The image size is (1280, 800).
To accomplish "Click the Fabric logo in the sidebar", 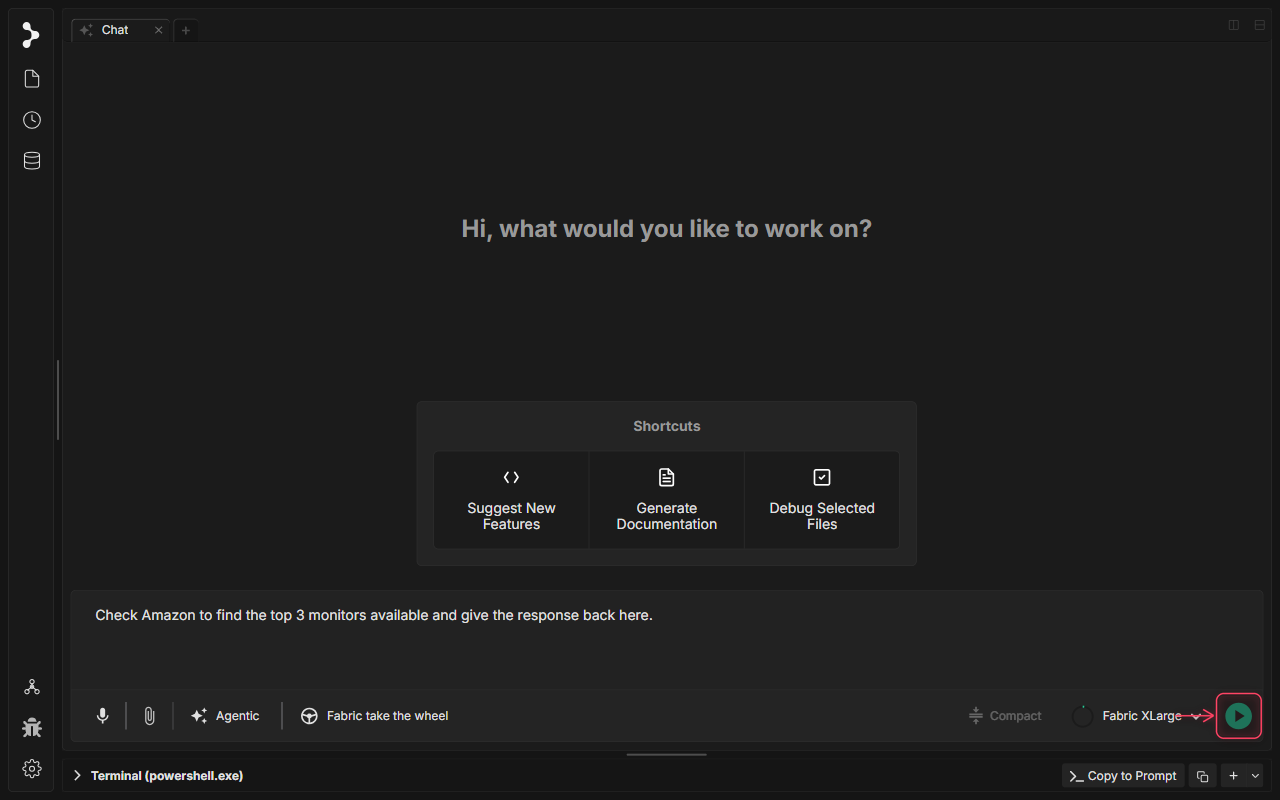I will (31, 35).
